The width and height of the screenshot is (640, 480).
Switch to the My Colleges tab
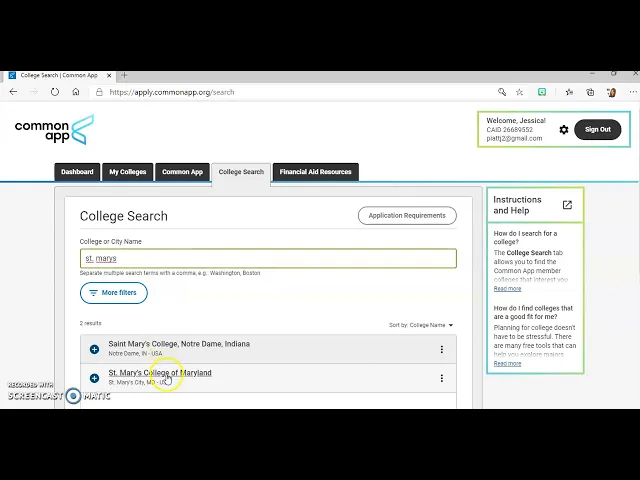click(x=127, y=172)
